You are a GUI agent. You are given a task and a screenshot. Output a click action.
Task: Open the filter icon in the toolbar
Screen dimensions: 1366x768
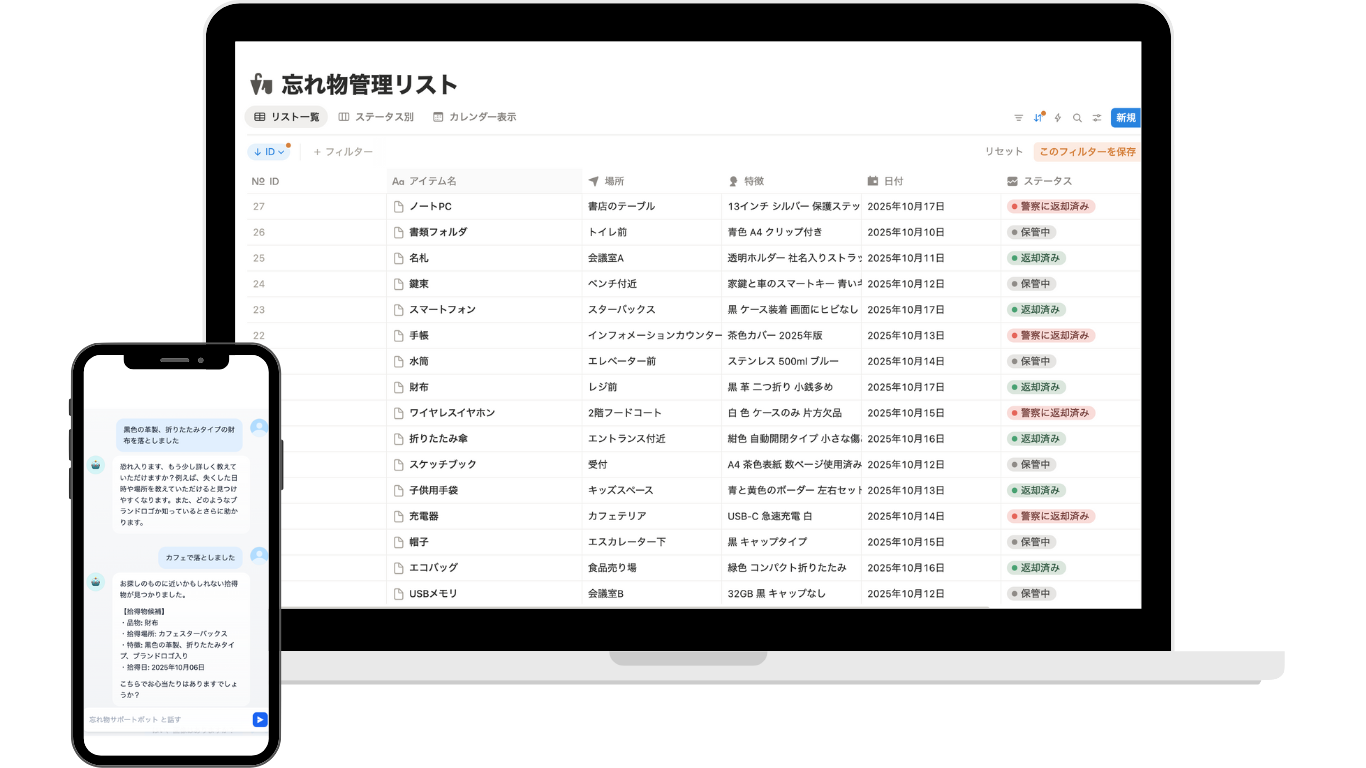click(1019, 117)
